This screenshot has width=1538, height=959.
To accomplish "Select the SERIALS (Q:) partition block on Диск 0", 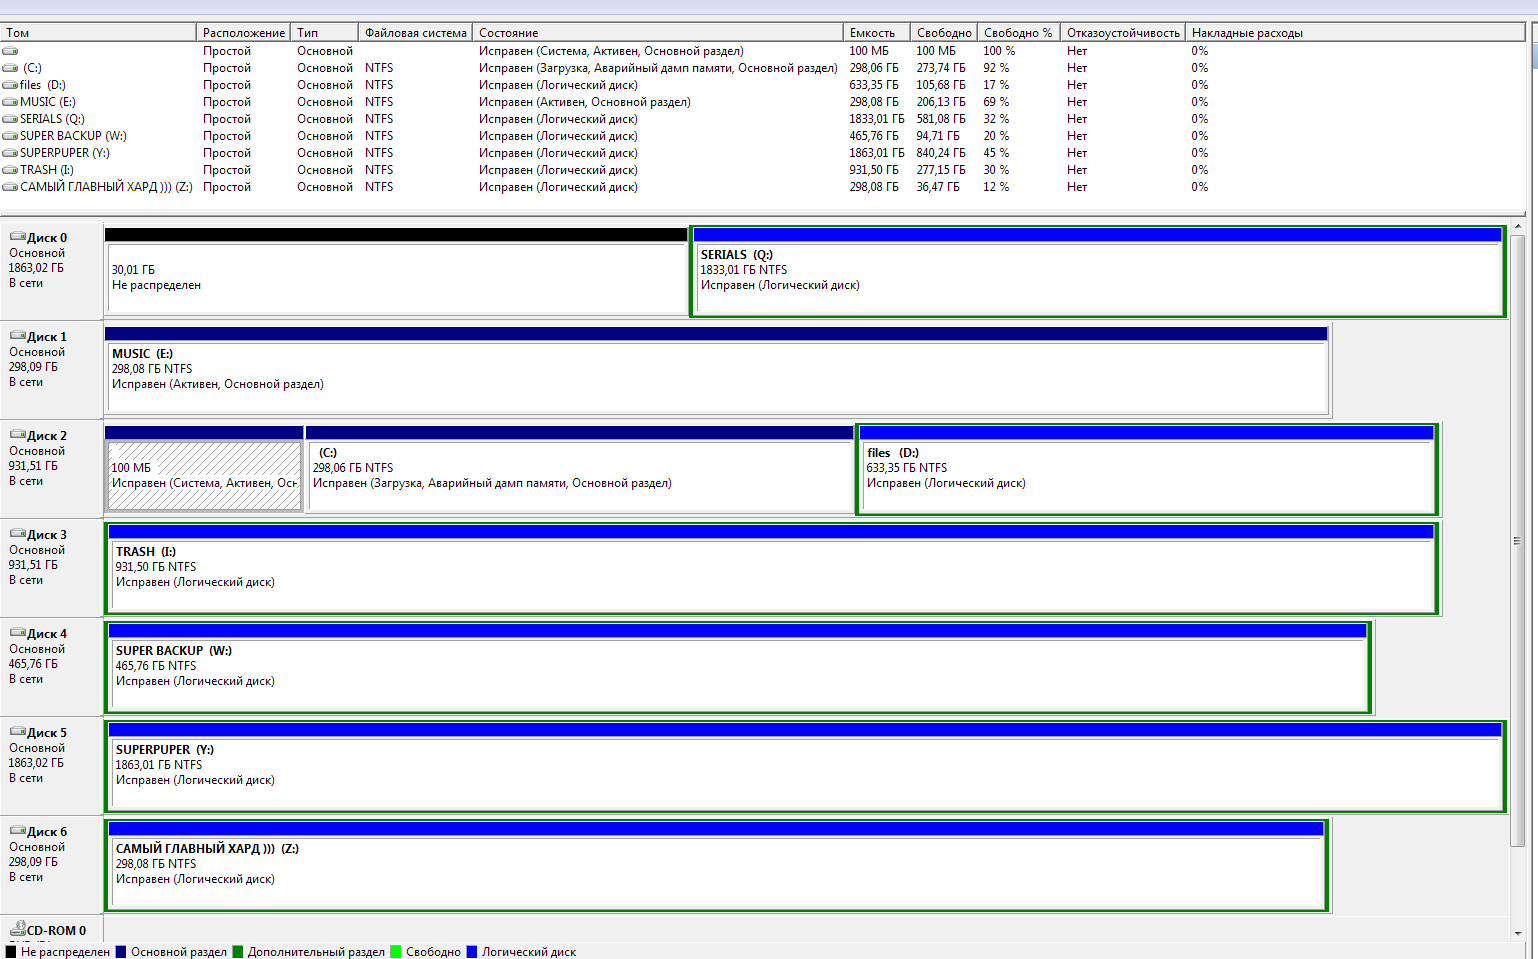I will [x=1098, y=271].
